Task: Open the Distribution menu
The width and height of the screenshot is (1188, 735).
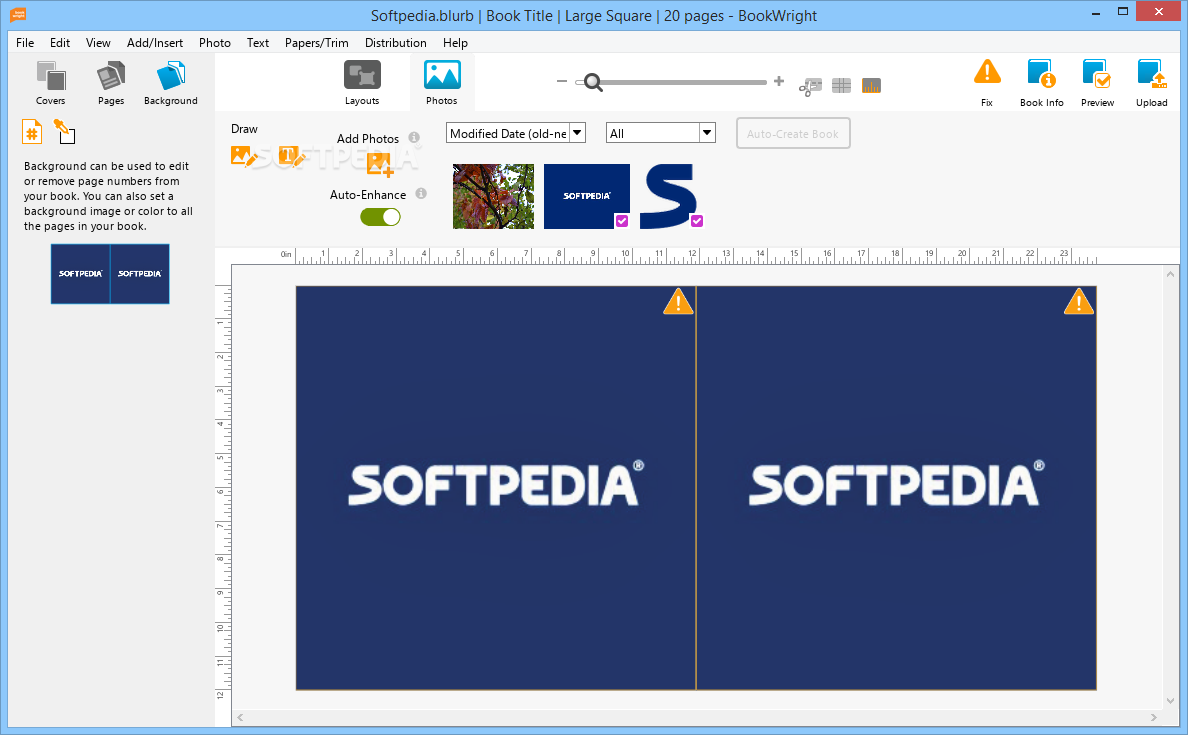Action: [x=395, y=42]
